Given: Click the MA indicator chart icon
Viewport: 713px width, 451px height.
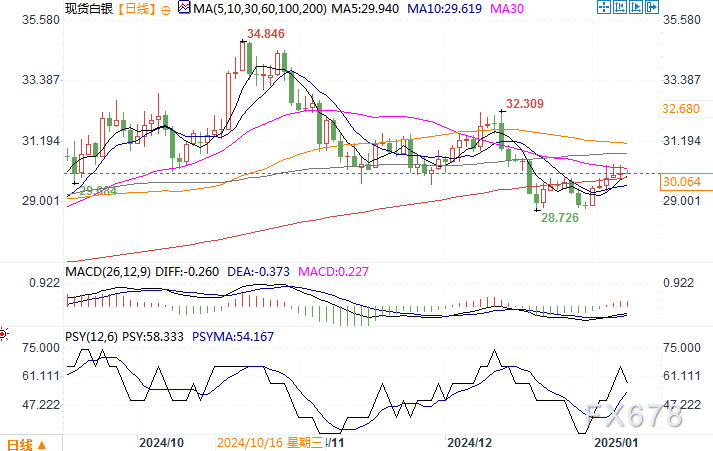Looking at the screenshot, I should click(x=181, y=8).
